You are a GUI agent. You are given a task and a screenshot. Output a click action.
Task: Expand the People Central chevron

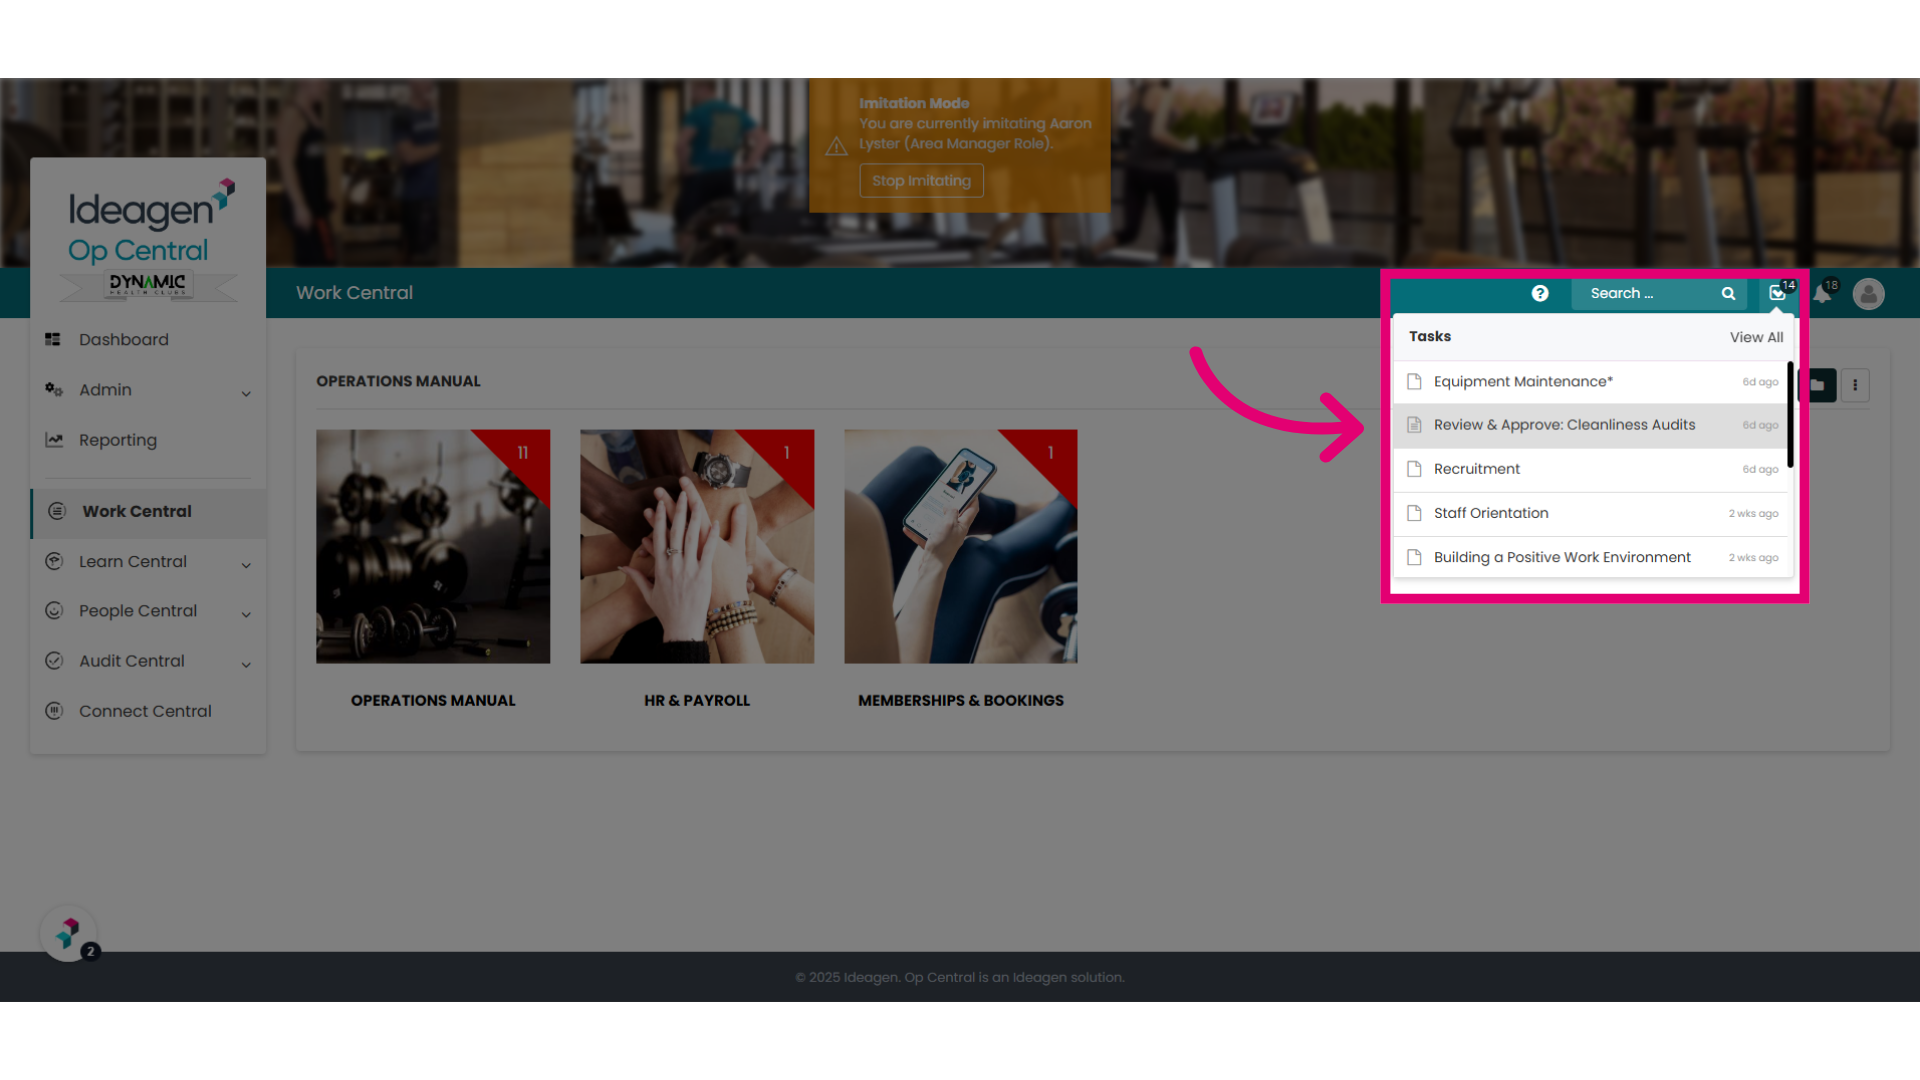pos(246,614)
